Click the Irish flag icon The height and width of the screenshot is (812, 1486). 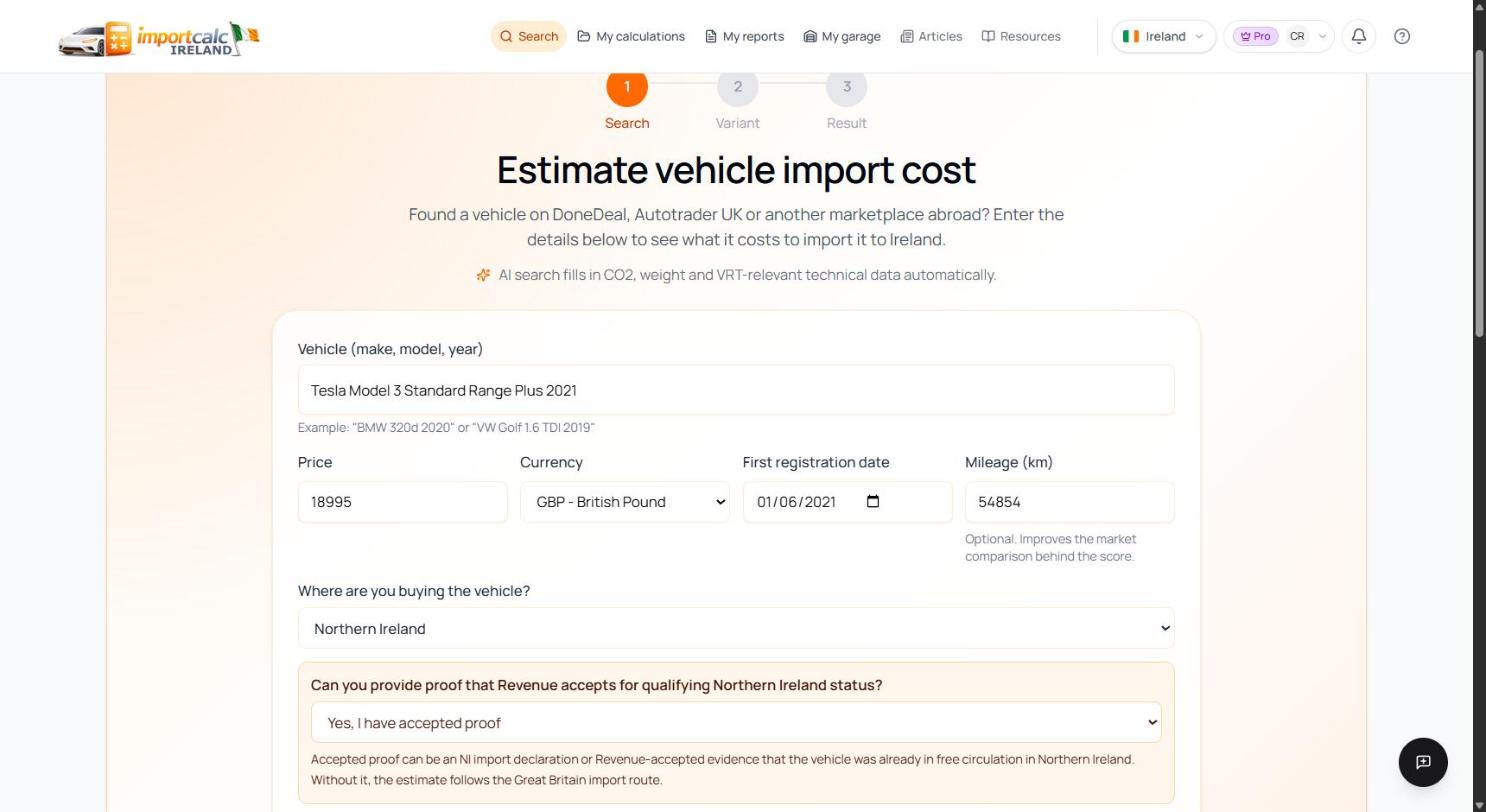click(x=1131, y=36)
